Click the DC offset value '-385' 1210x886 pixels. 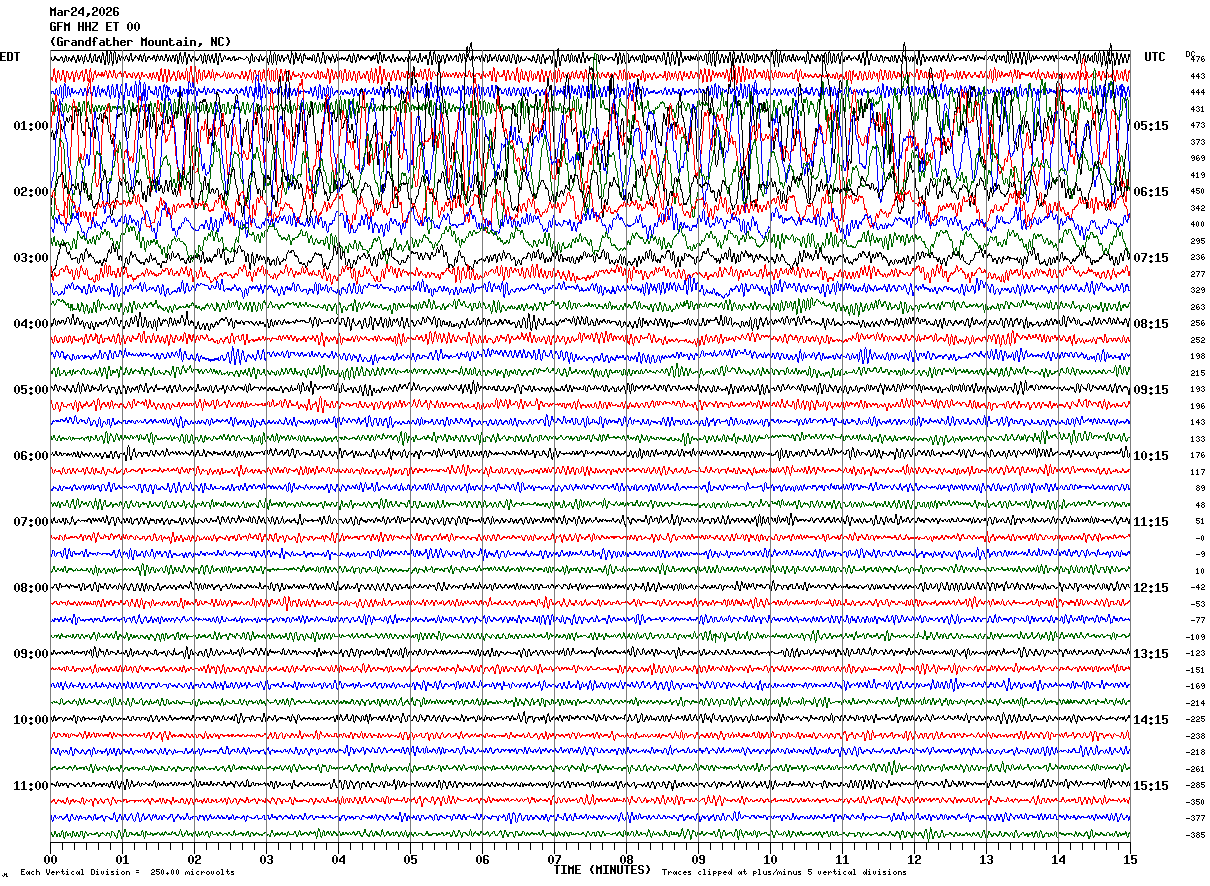pos(1195,835)
